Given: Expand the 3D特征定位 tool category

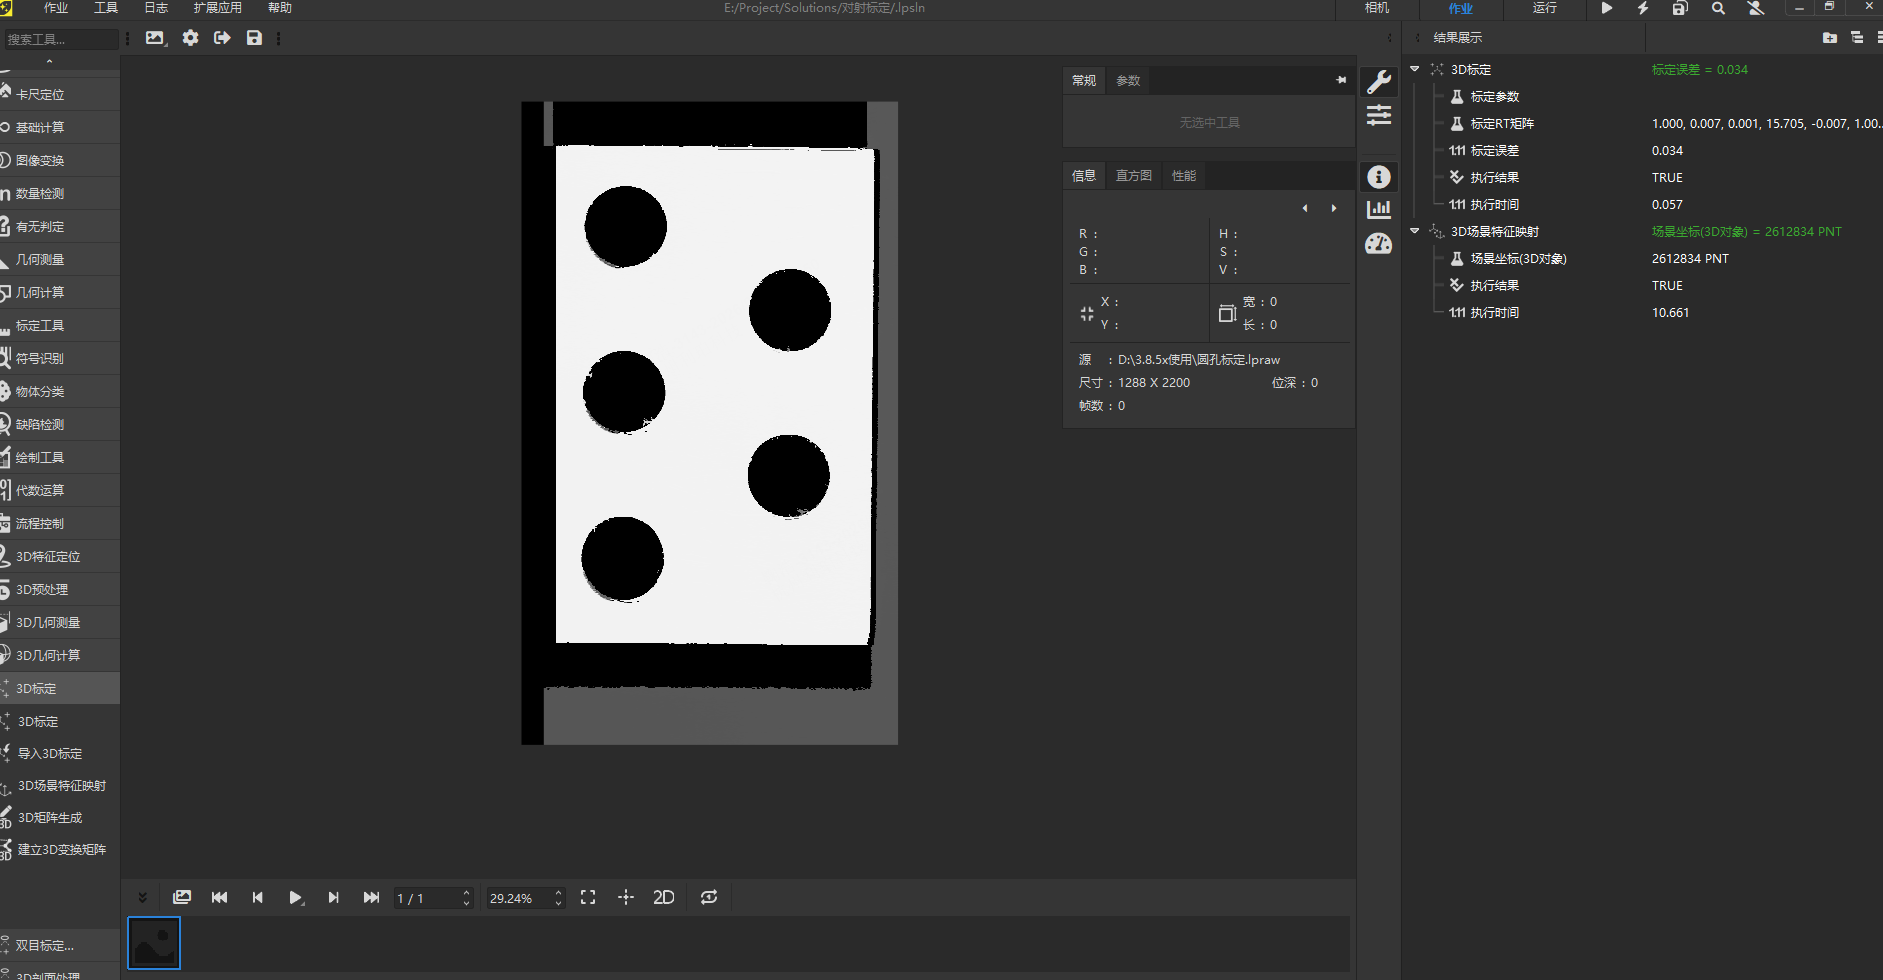Looking at the screenshot, I should 60,556.
